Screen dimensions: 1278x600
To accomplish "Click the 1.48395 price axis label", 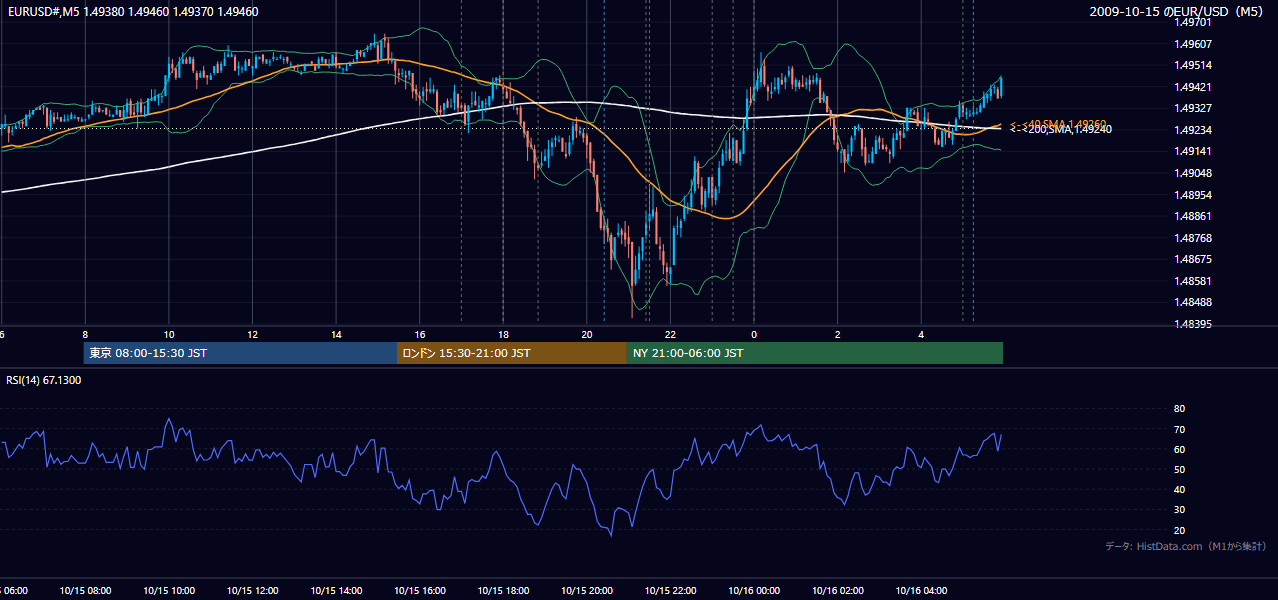I will coord(1192,324).
